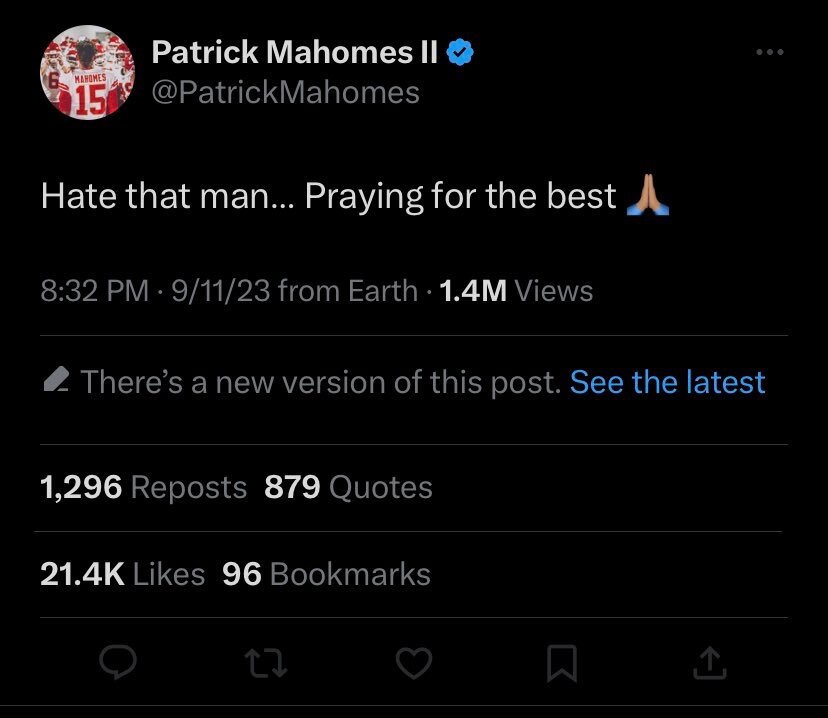Click the praying hands emoji

tap(647, 196)
